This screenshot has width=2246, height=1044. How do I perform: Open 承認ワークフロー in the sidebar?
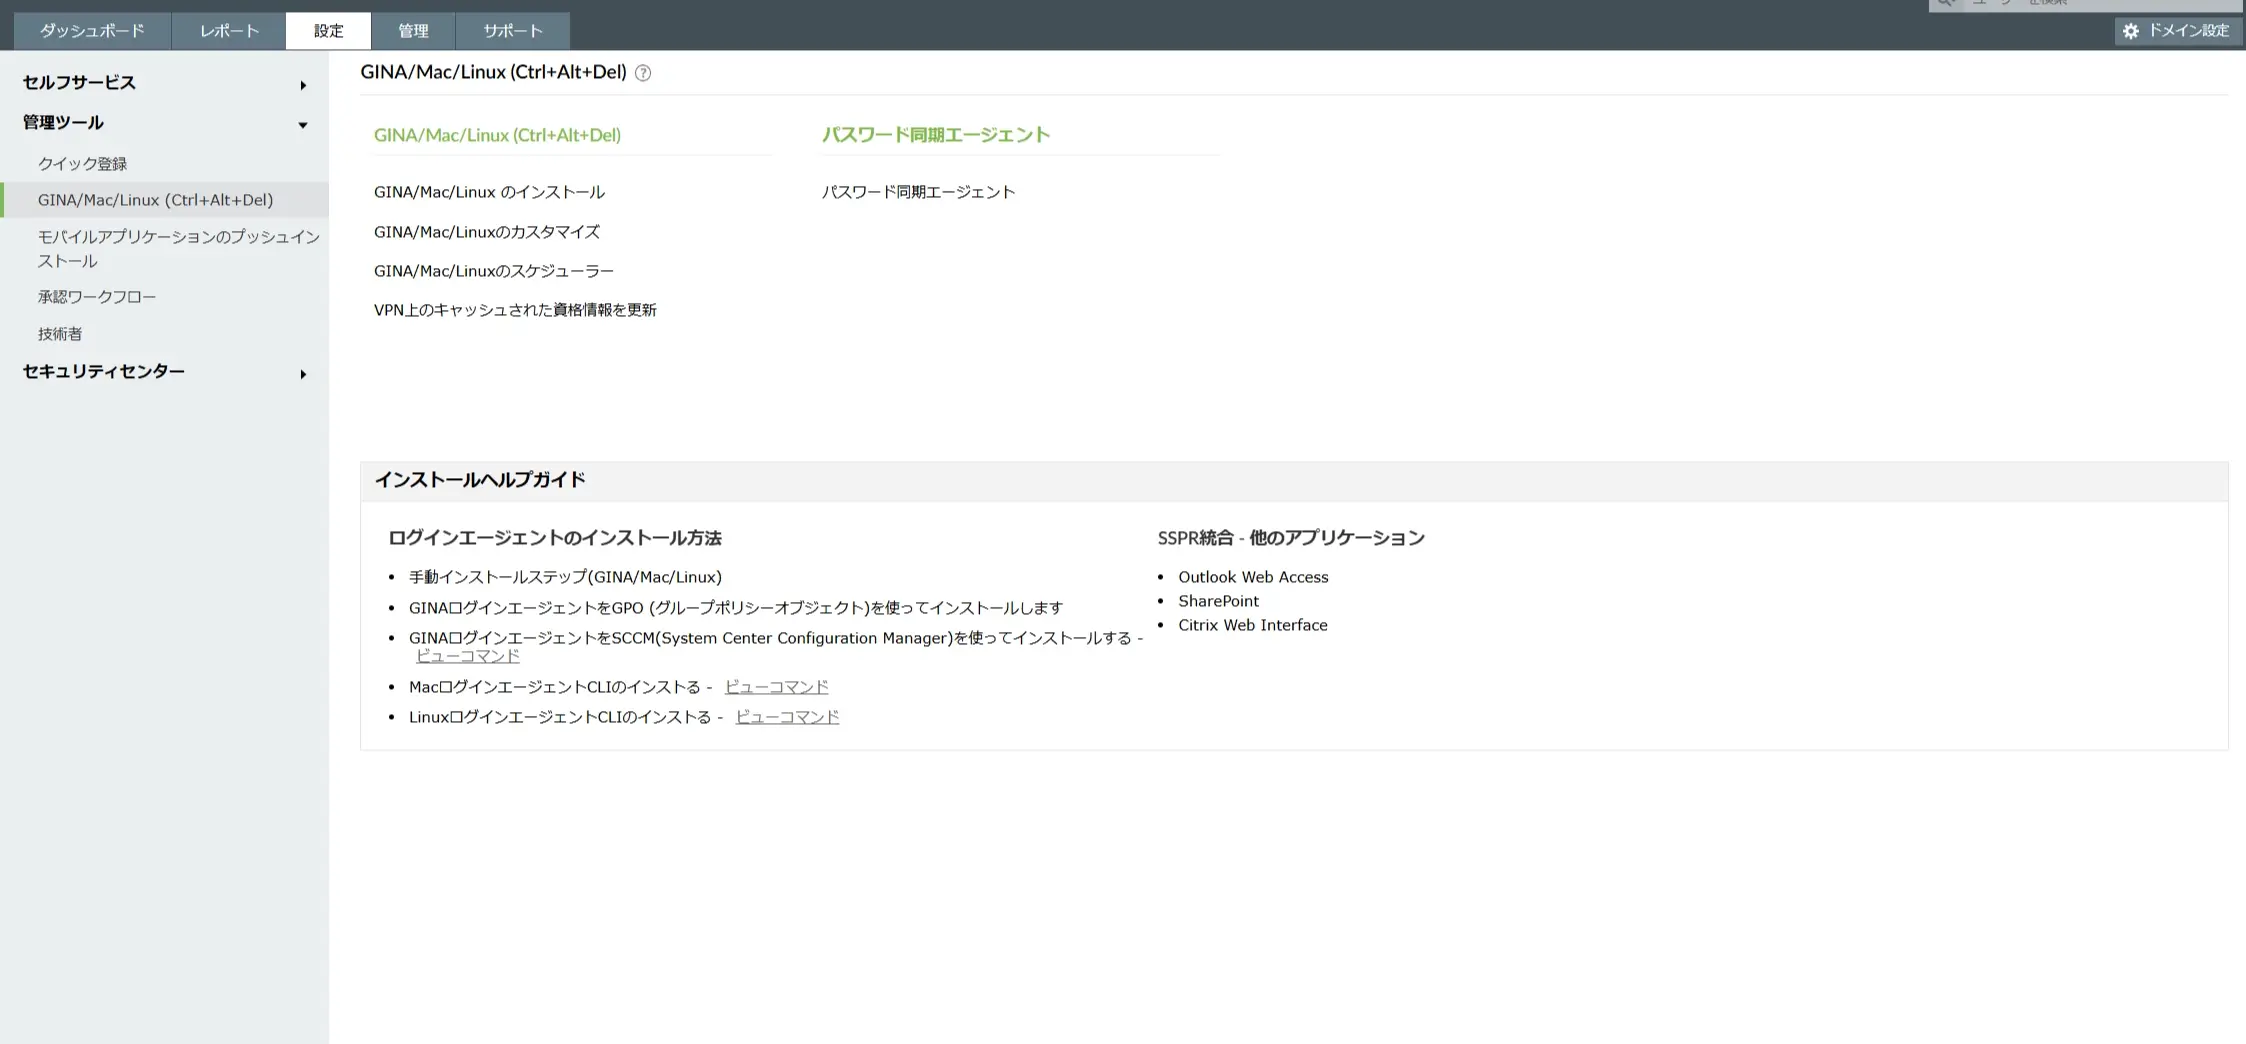(97, 297)
